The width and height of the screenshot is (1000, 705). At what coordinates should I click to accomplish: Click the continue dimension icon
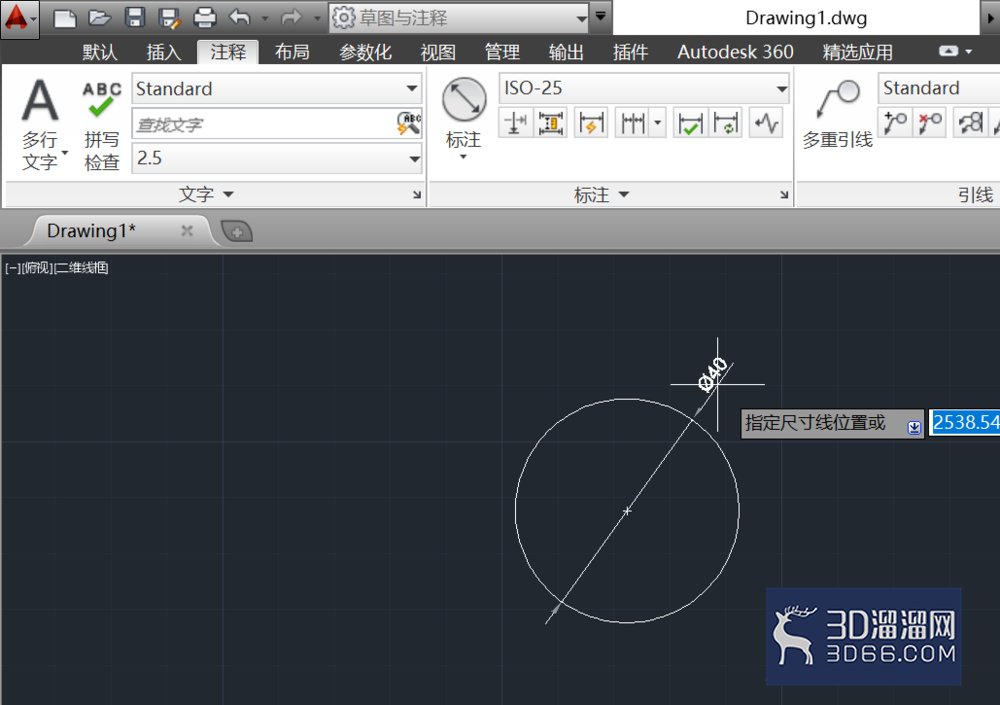632,122
